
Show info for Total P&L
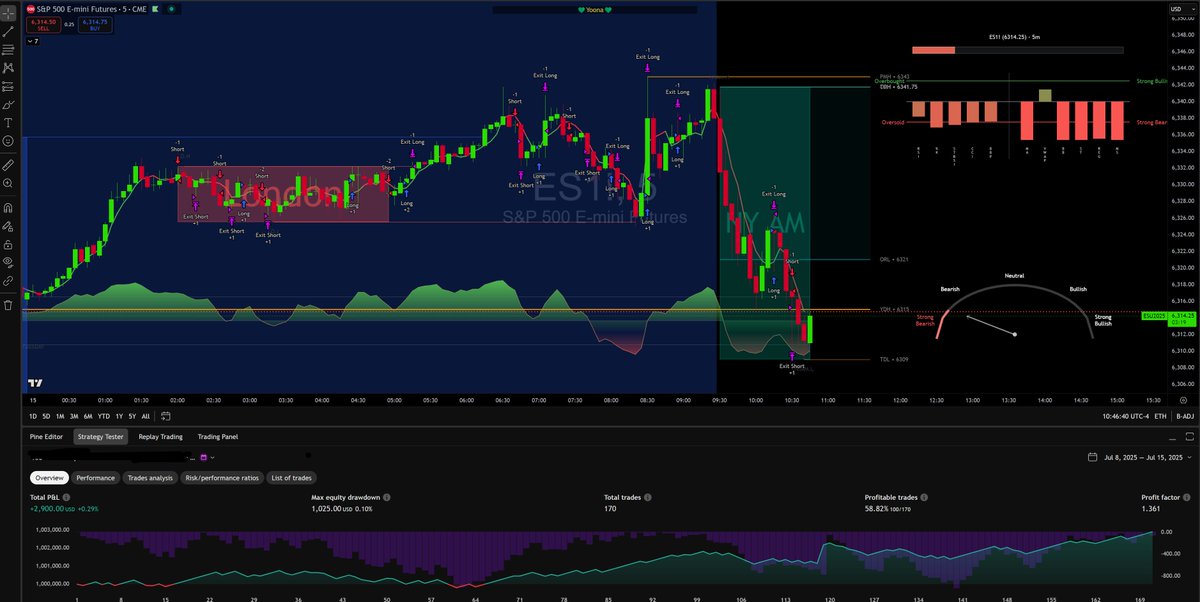click(65, 497)
